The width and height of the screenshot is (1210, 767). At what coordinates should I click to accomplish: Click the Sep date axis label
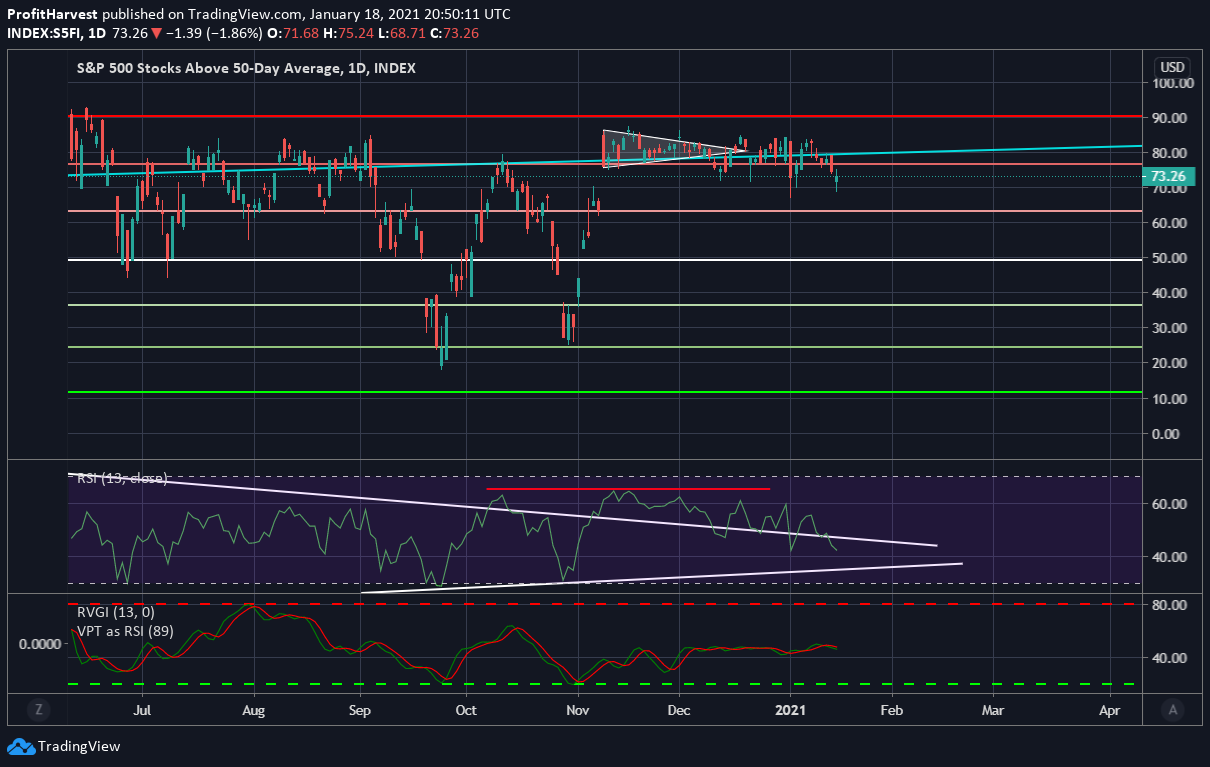(360, 710)
